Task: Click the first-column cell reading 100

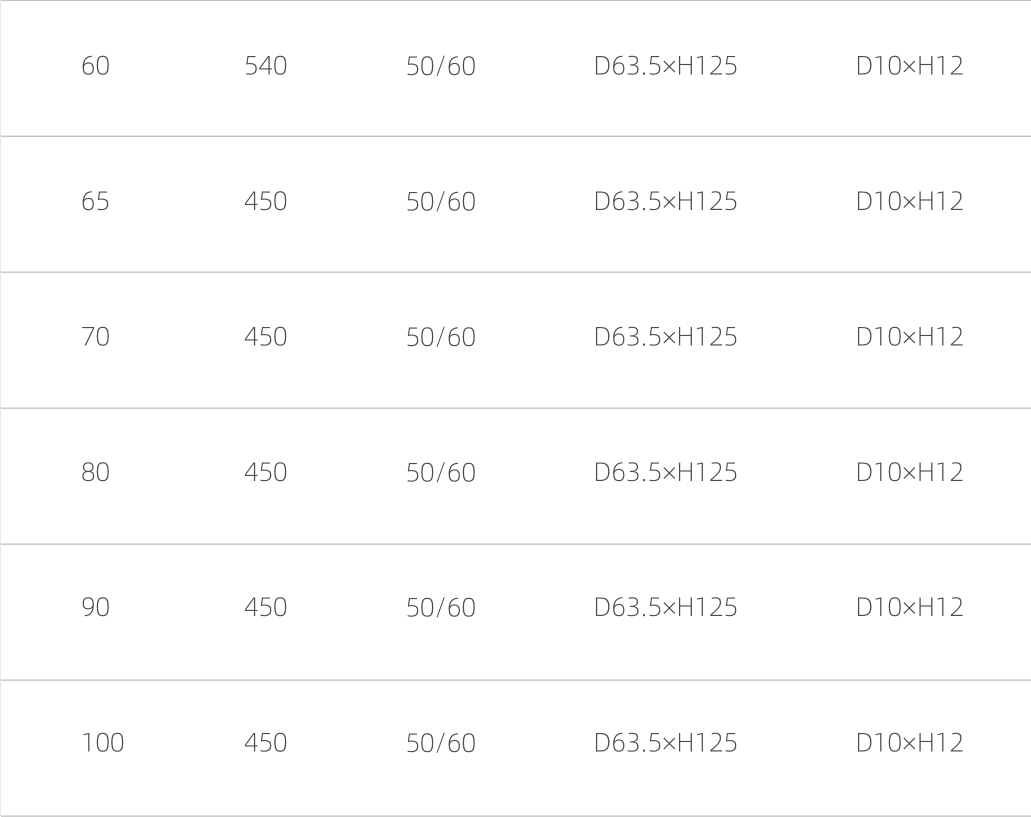Action: [x=102, y=744]
